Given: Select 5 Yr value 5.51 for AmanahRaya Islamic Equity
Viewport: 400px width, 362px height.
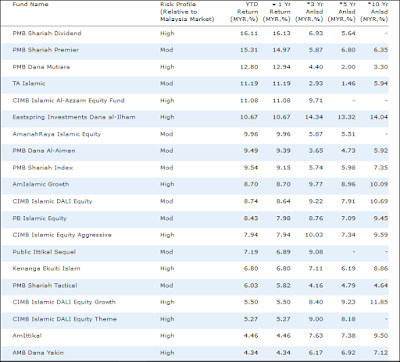Looking at the screenshot, I should click(348, 134).
